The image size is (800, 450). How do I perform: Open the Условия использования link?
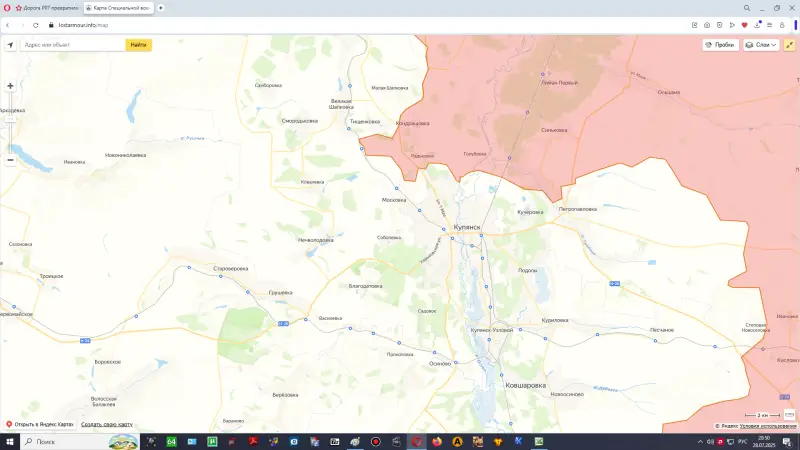tap(768, 426)
